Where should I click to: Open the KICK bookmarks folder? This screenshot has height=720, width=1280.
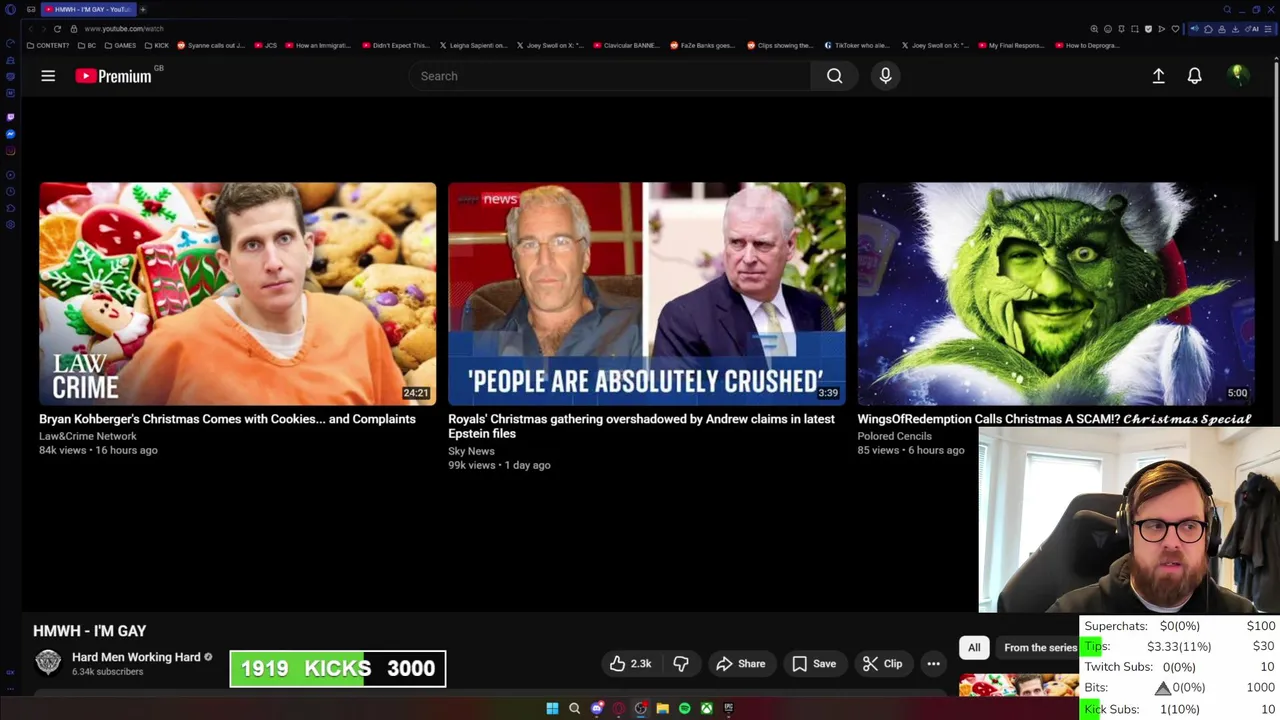[157, 45]
